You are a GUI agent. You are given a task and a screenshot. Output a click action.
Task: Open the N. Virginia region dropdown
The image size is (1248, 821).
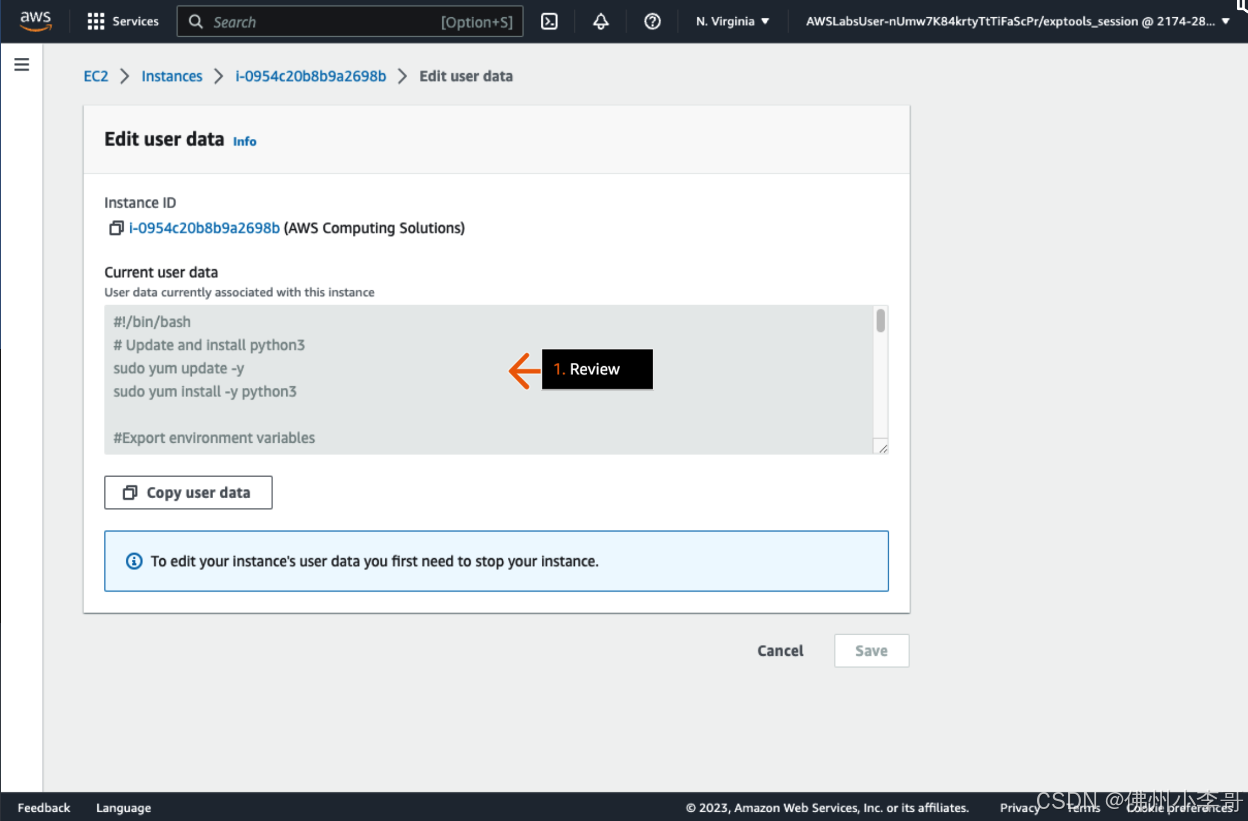point(733,21)
